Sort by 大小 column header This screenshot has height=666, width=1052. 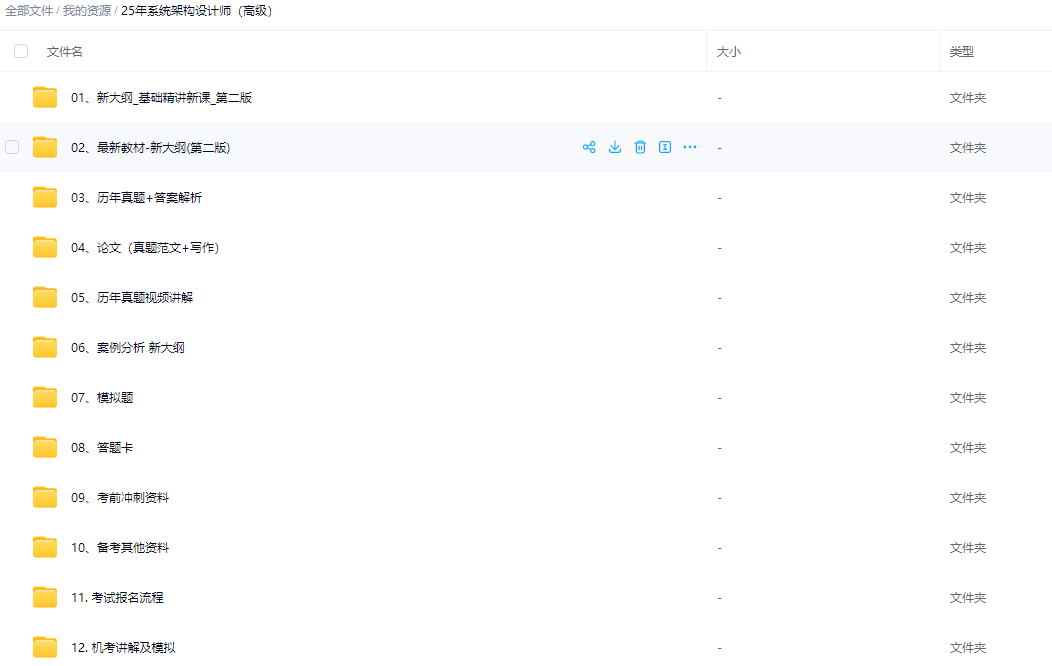(x=729, y=52)
